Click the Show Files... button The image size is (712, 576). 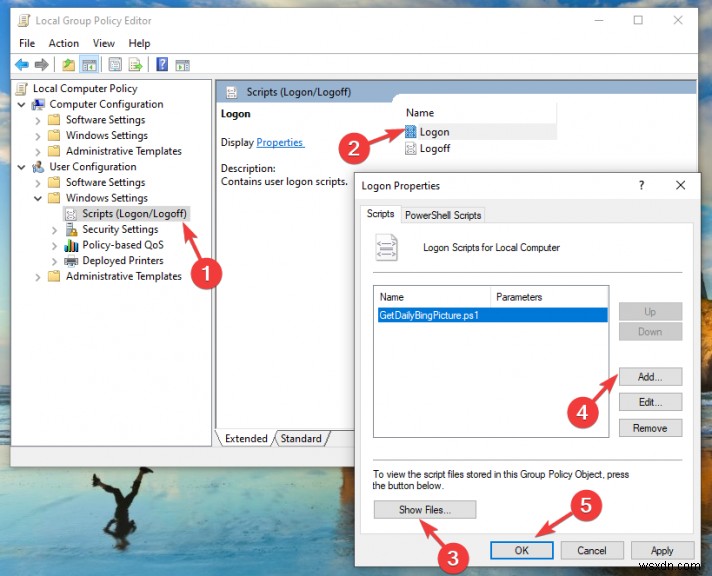[425, 510]
